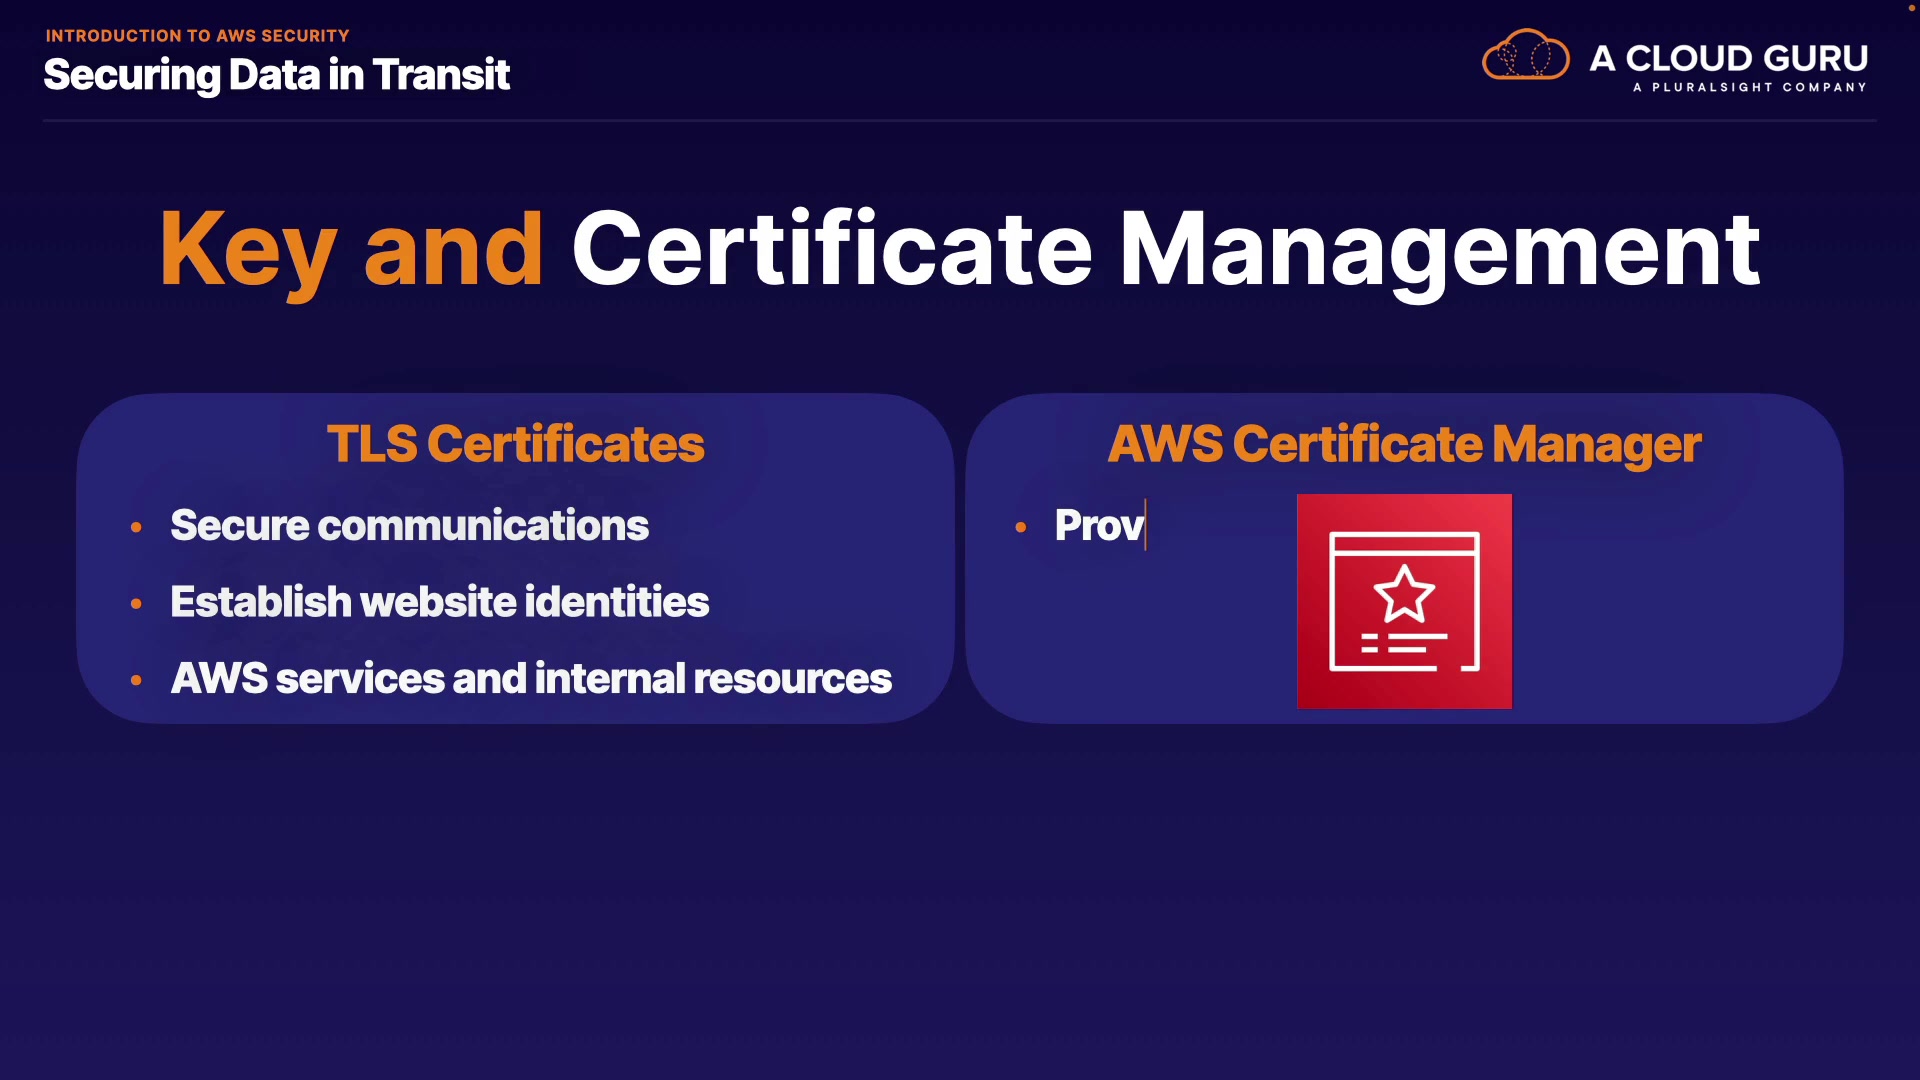Viewport: 1920px width, 1080px height.
Task: Click the horizontal divider line under header
Action: click(960, 120)
